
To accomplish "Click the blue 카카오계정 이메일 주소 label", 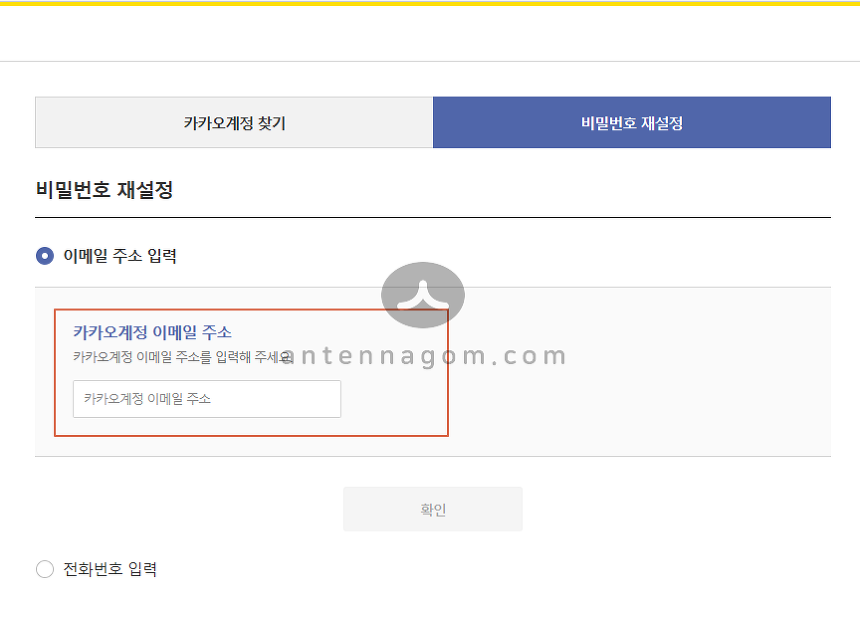I will [x=152, y=332].
